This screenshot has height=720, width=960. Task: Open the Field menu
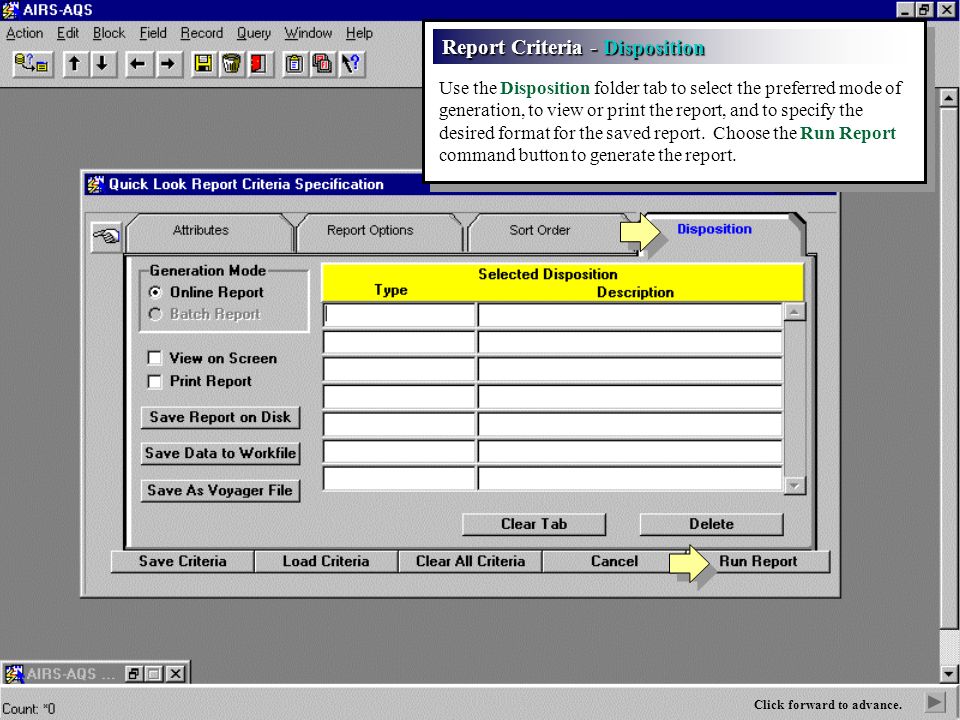153,33
